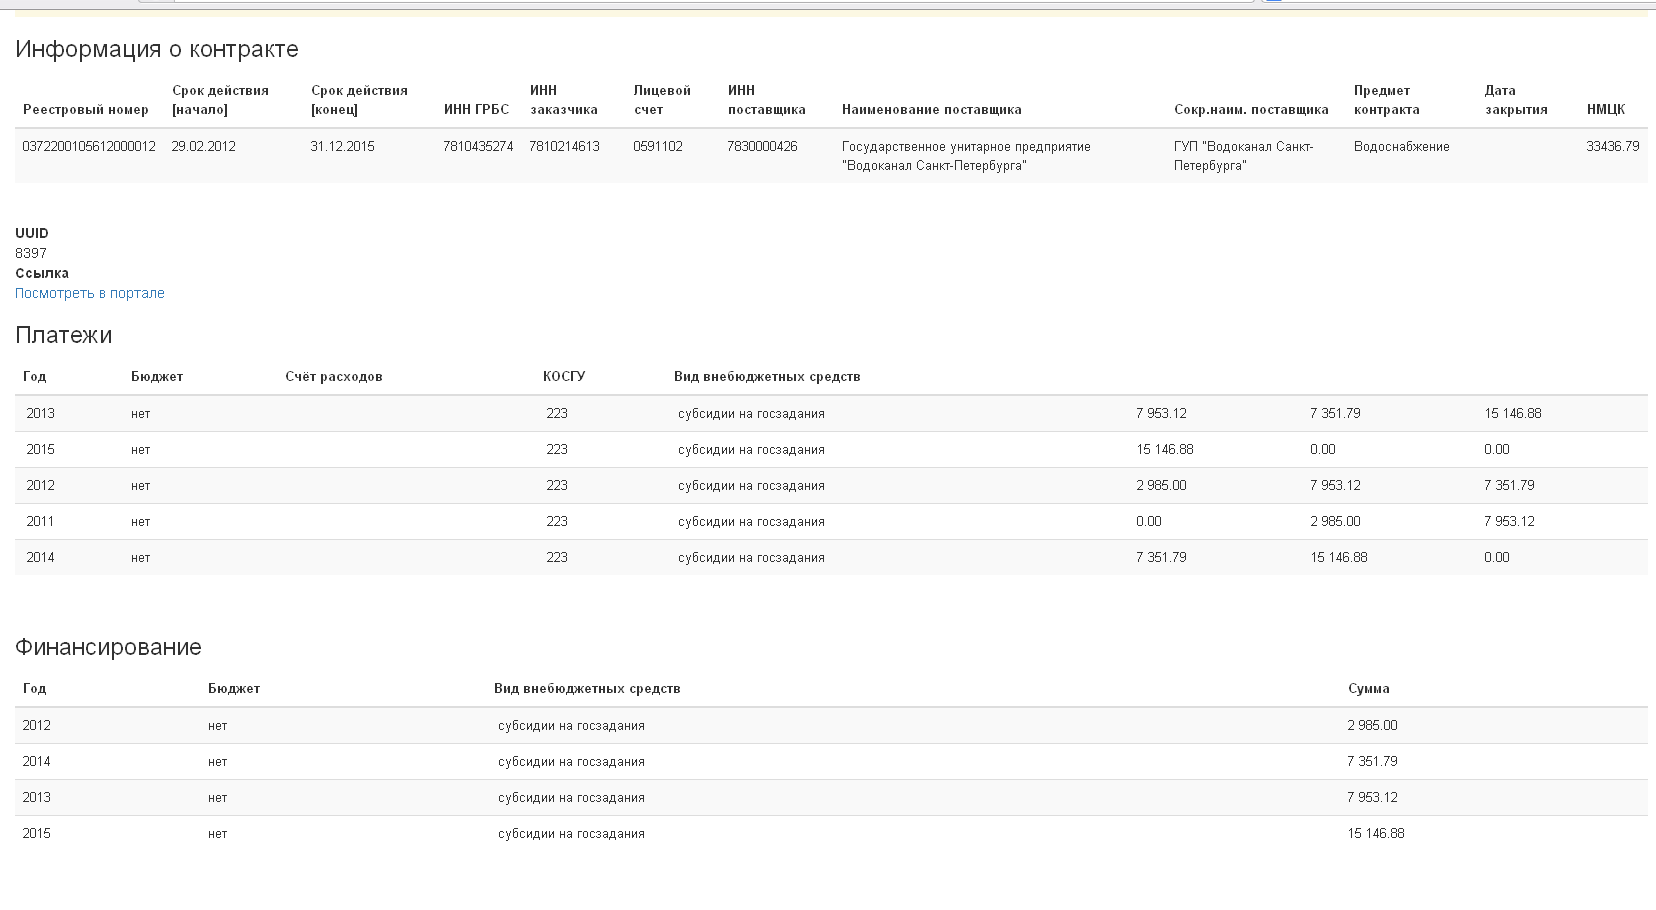1656x910 pixels.
Task: Click the НМЦК value 33436.79
Action: point(1612,146)
